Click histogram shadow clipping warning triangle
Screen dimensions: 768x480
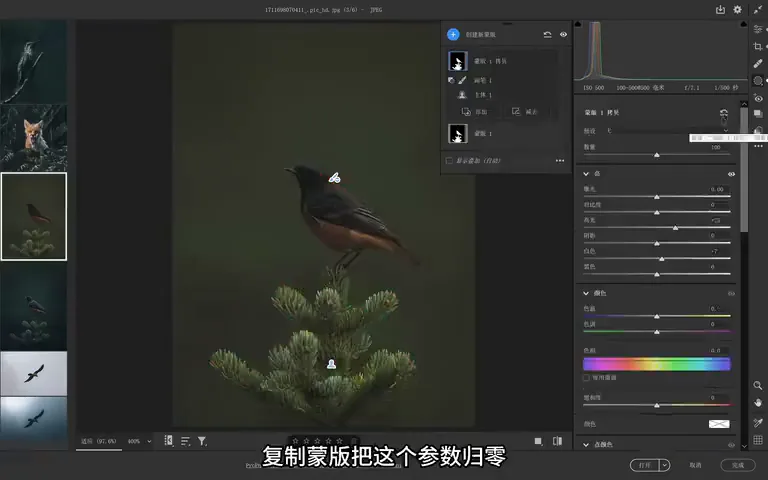578,24
